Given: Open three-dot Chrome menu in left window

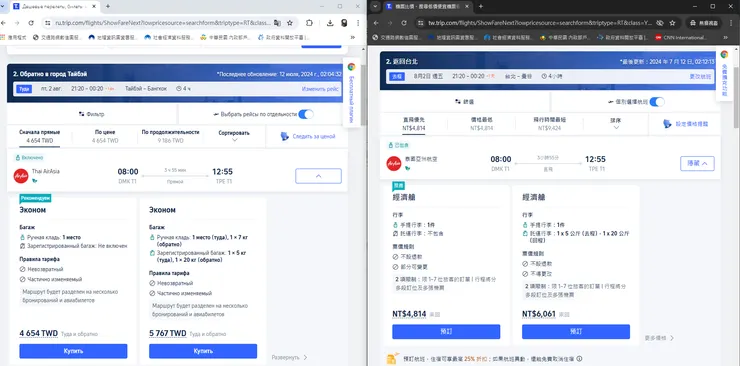Looking at the screenshot, I should coord(358,23).
